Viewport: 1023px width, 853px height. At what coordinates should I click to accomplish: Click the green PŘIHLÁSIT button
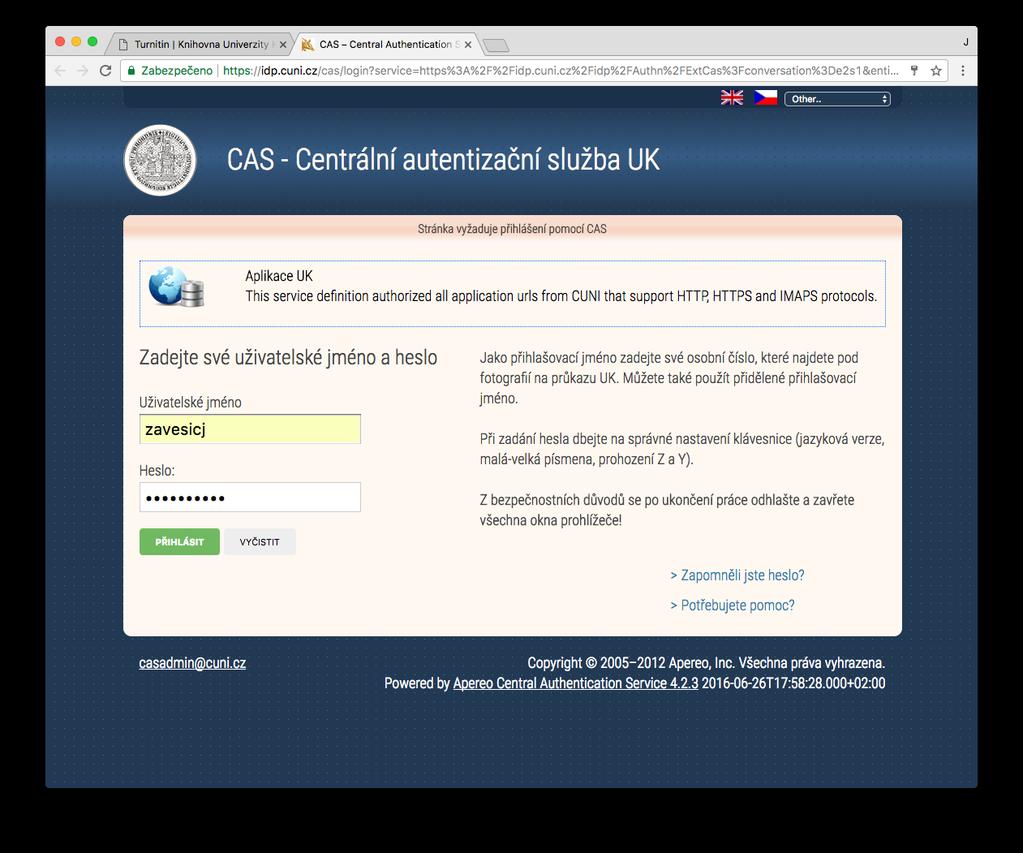179,542
